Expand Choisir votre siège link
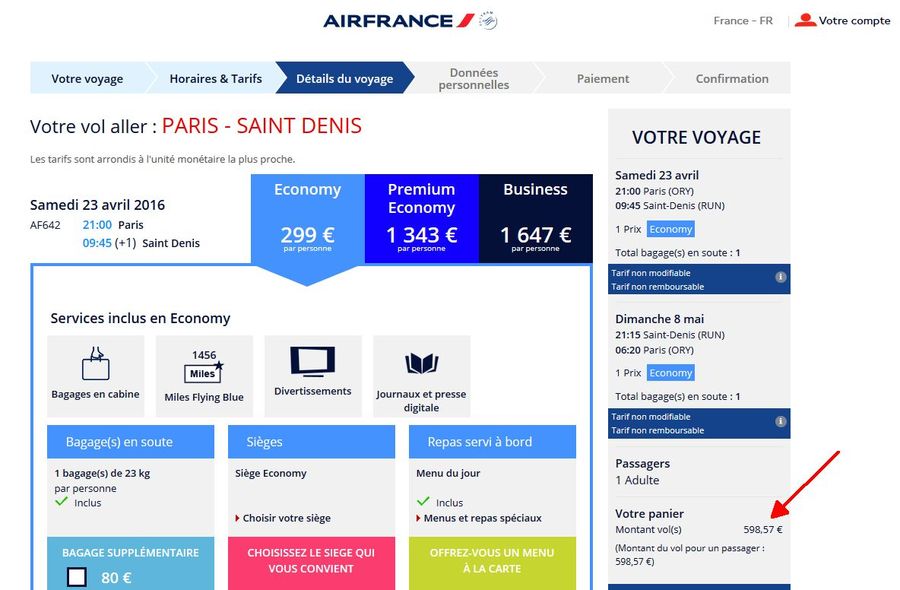 [283, 518]
